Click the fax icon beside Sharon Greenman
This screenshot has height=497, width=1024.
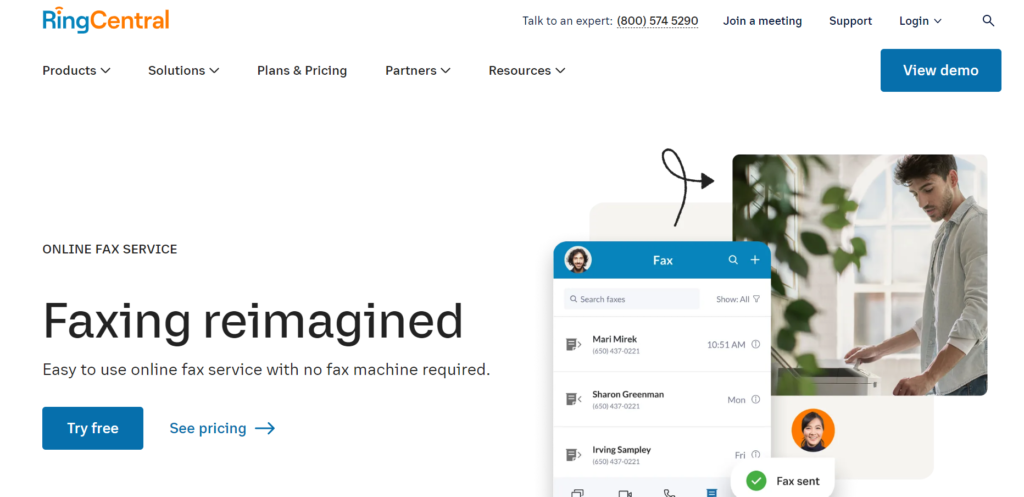click(573, 399)
